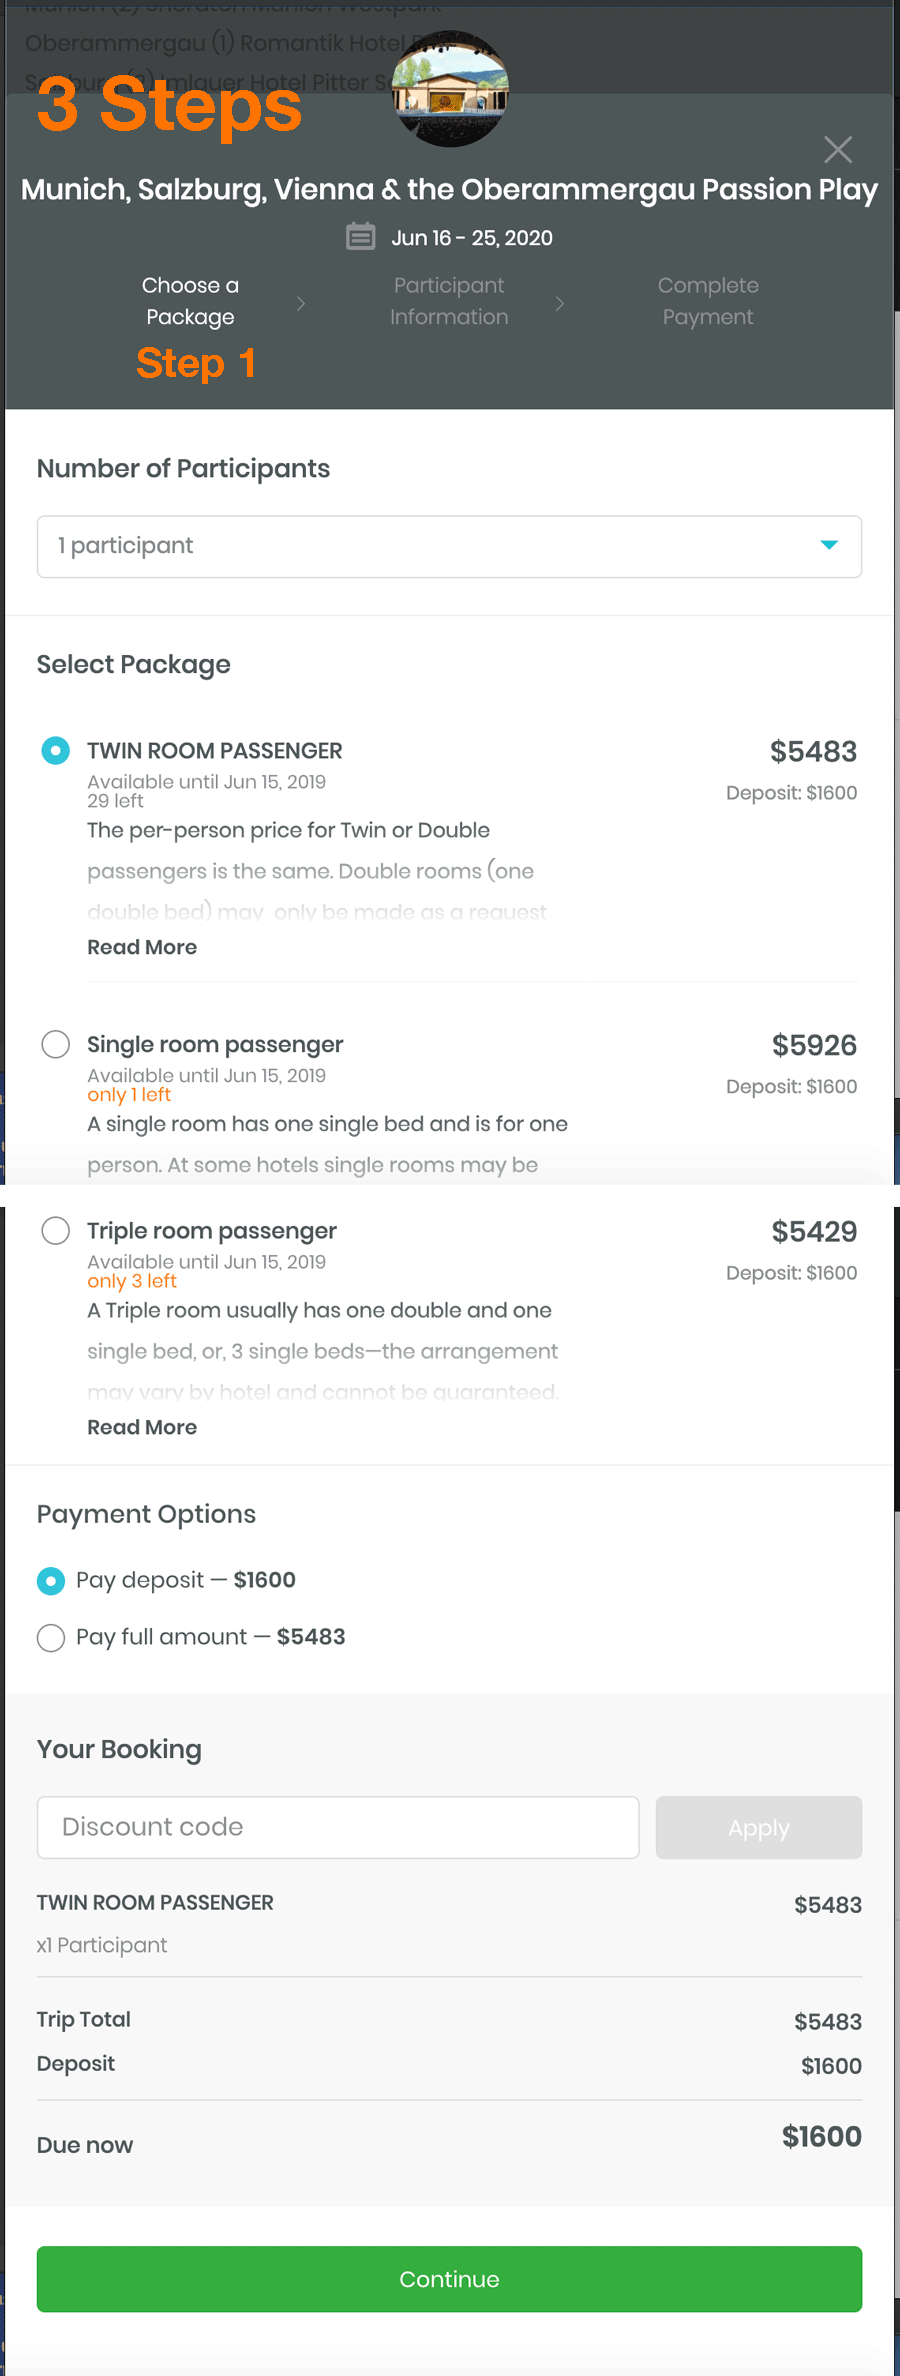Open participant dropdown via blue arrow
Viewport: 900px width, 2376px height.
pyautogui.click(x=829, y=545)
